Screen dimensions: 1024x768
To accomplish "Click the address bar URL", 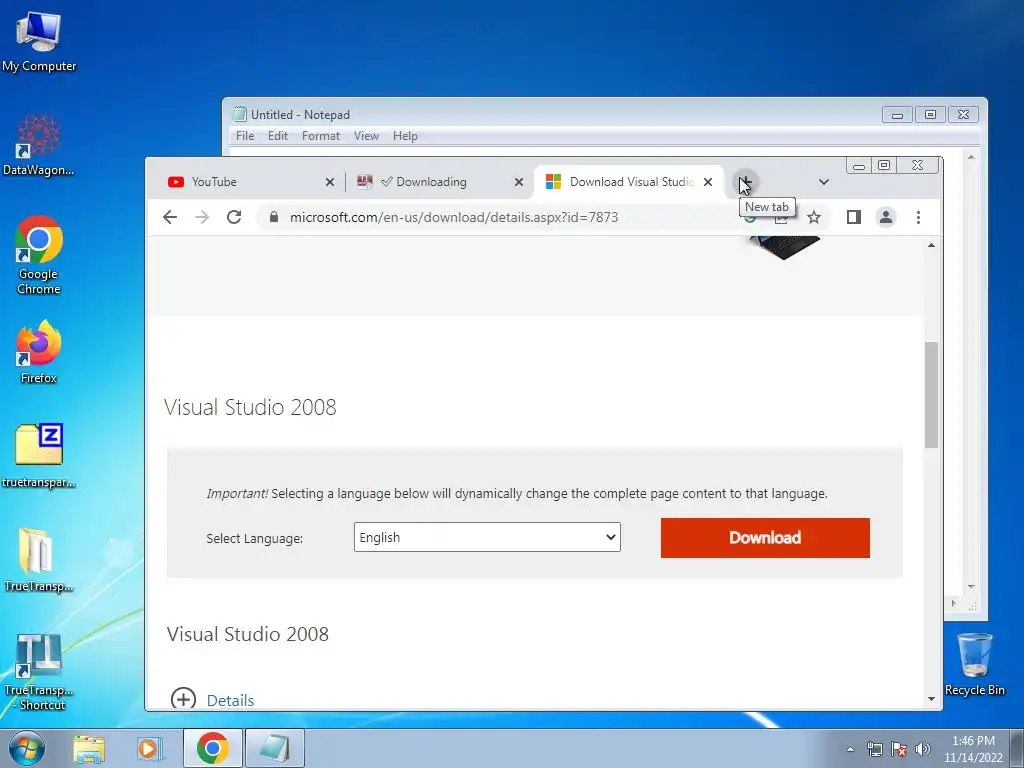I will click(x=454, y=217).
